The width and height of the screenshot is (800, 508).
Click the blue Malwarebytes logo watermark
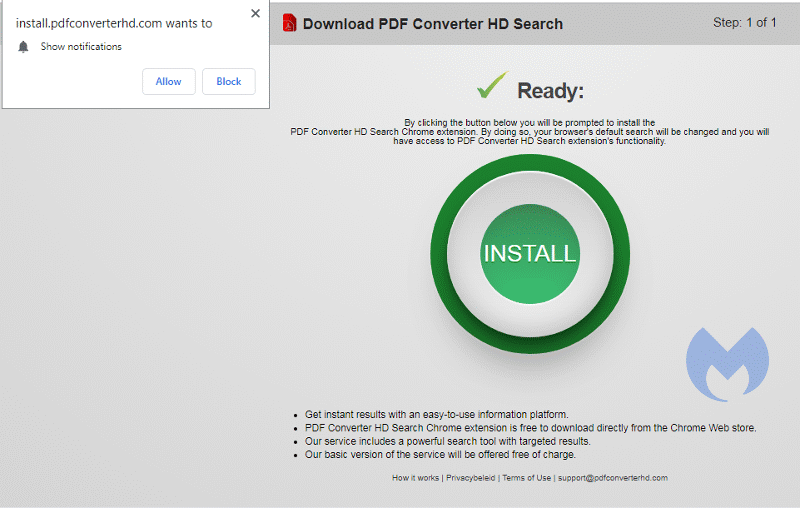pos(727,364)
